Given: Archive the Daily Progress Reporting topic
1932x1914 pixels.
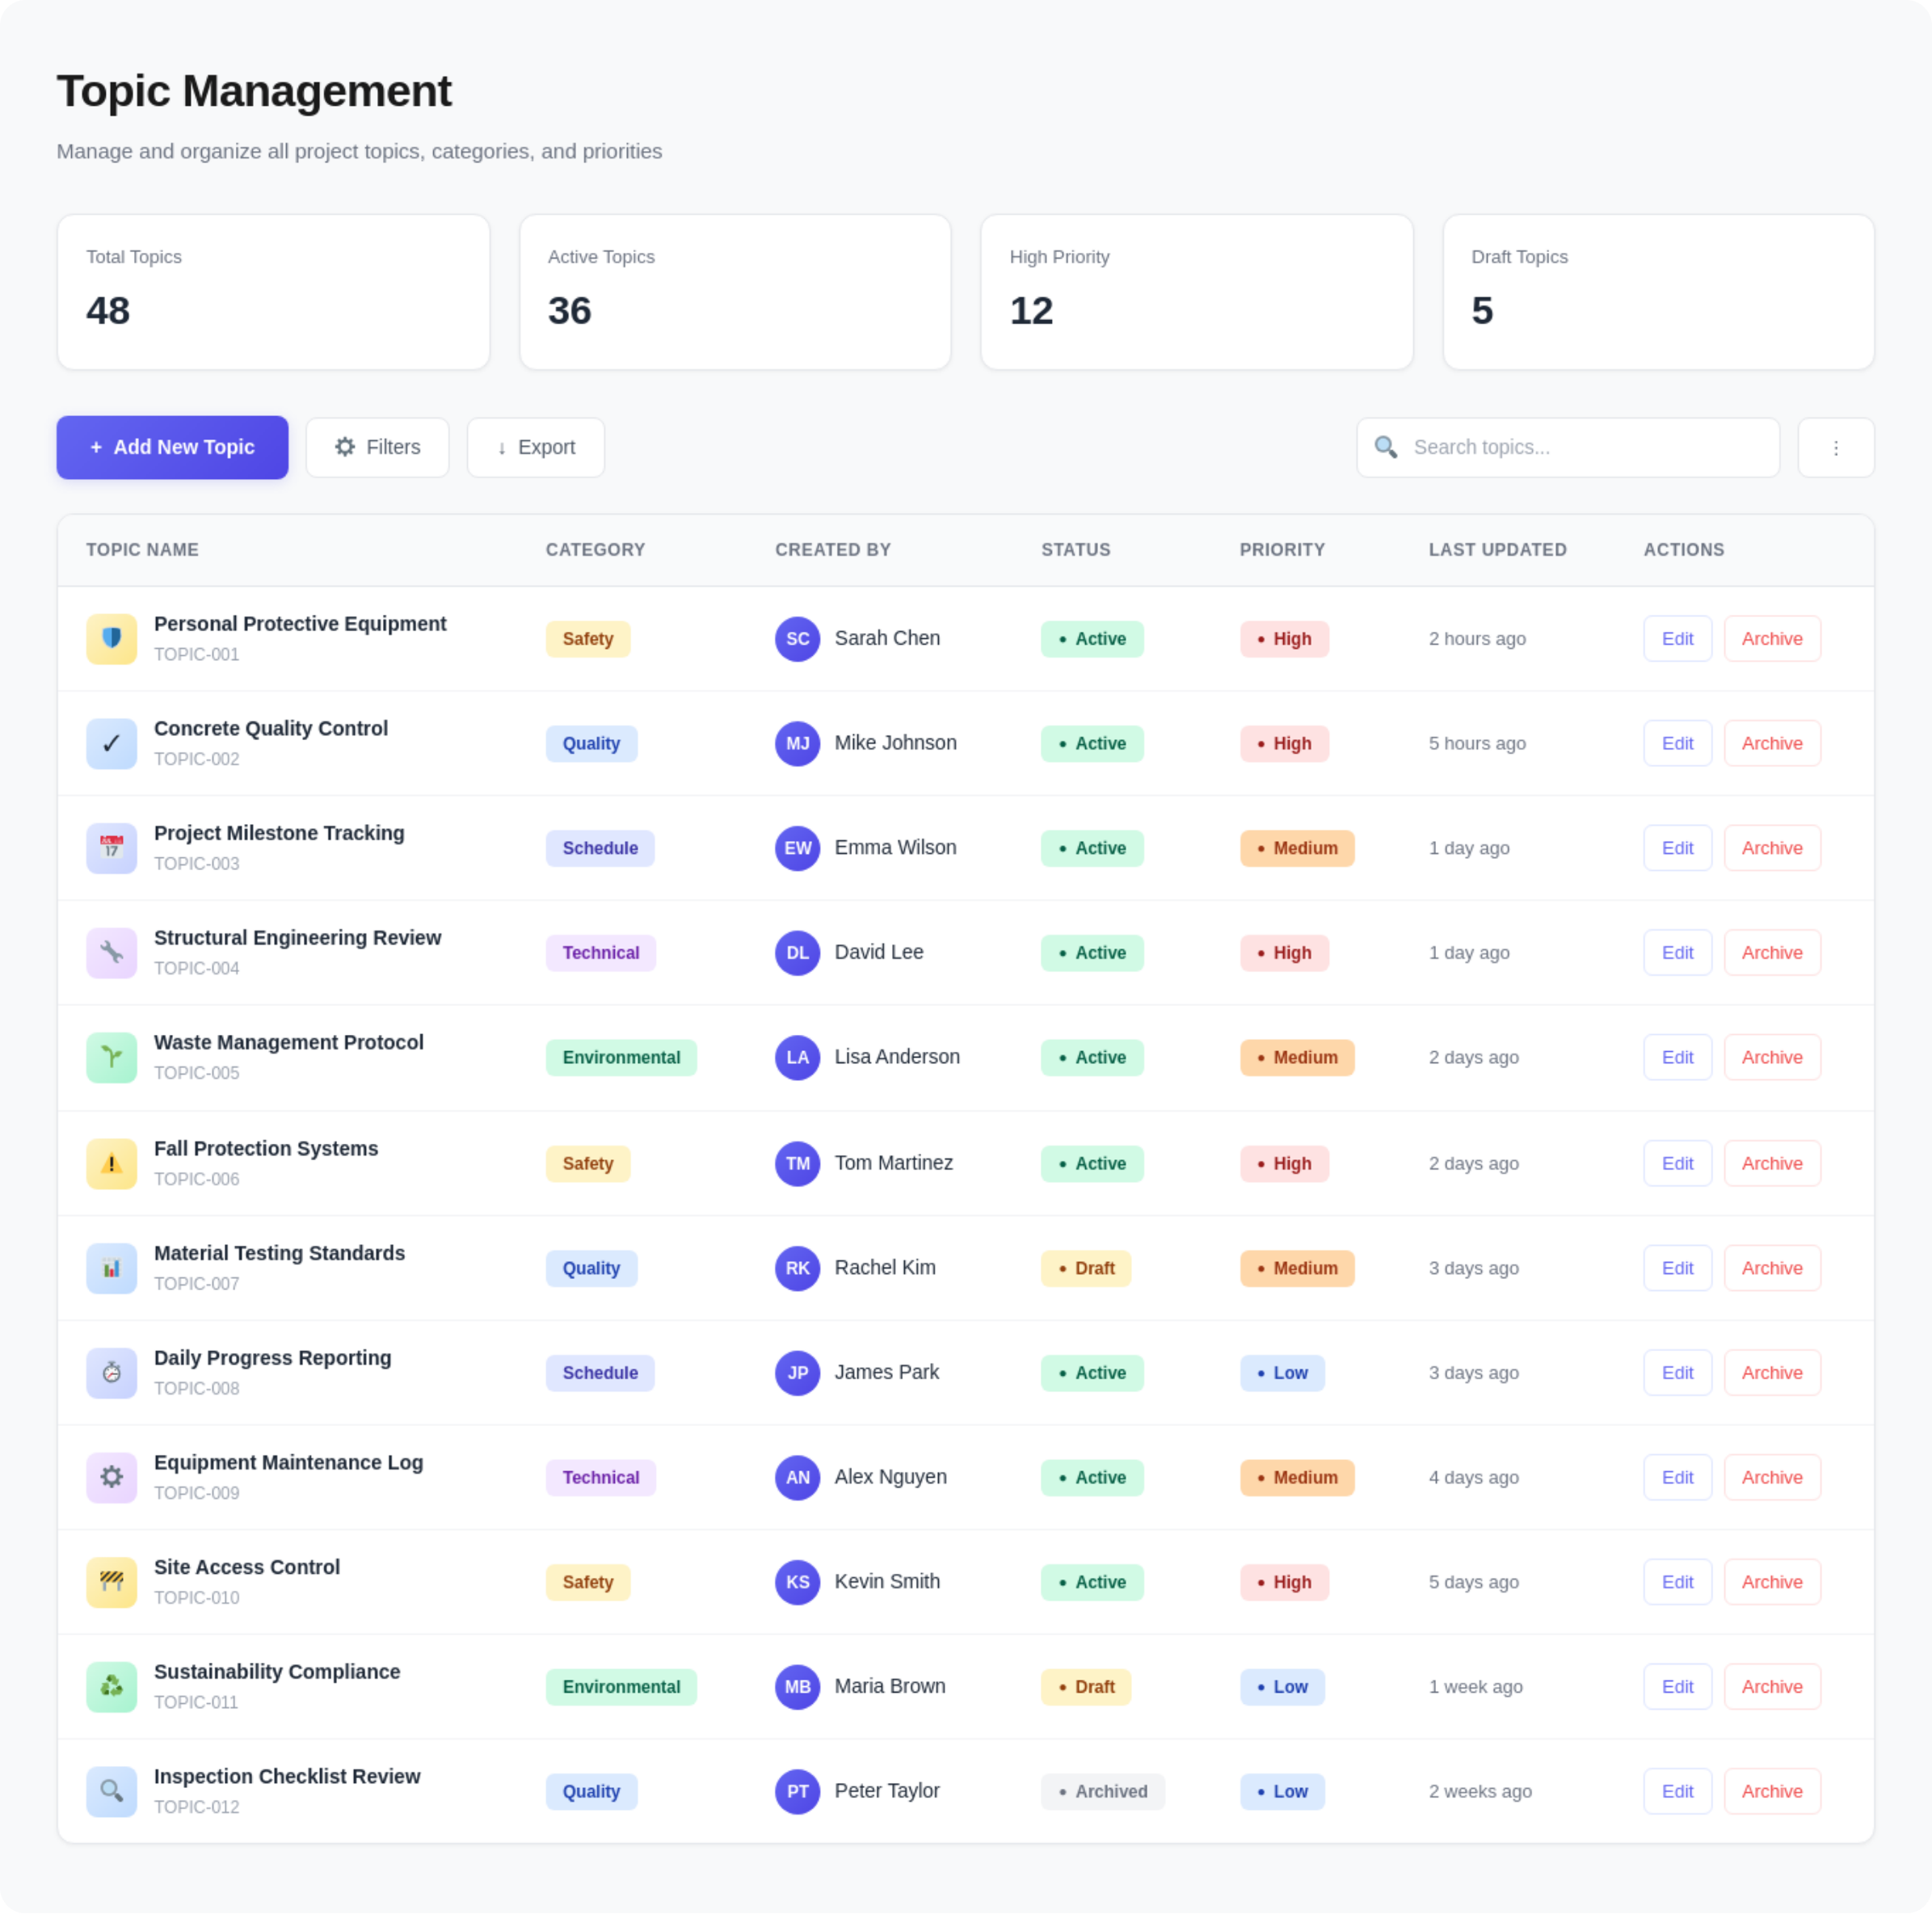Looking at the screenshot, I should (x=1771, y=1373).
